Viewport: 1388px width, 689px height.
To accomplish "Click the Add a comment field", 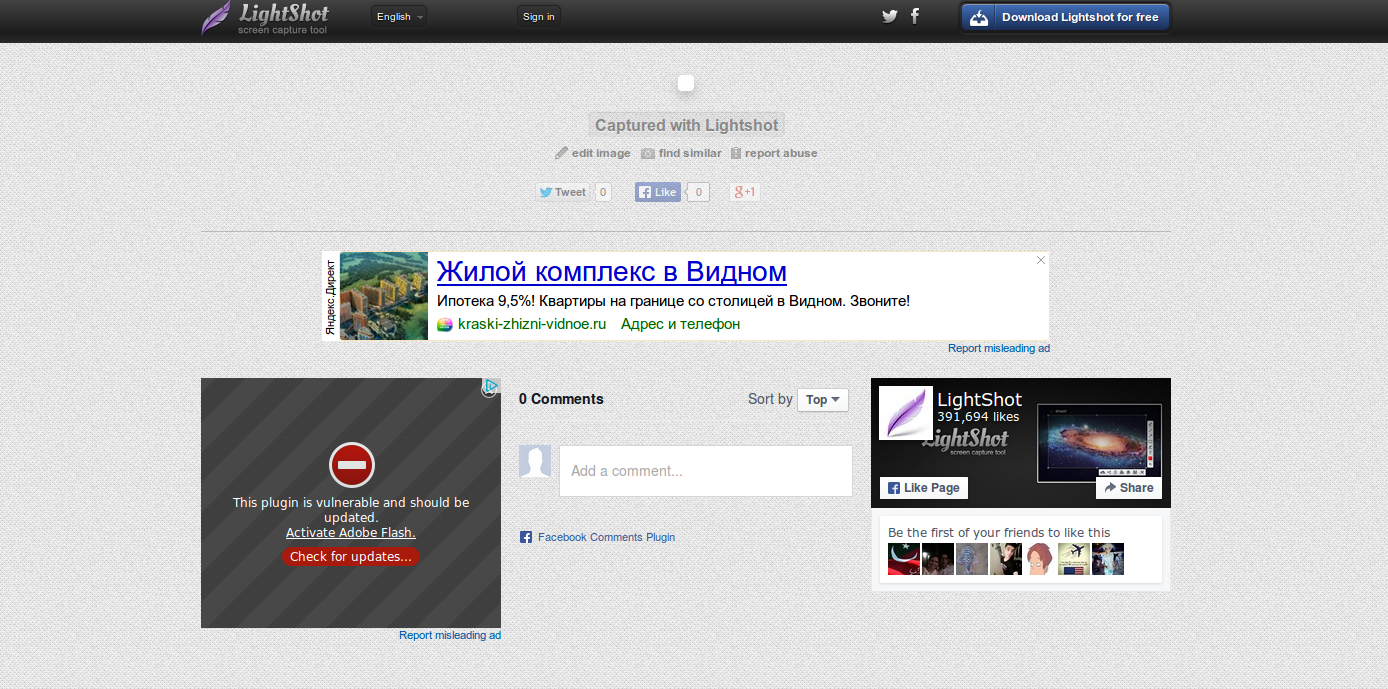I will (706, 471).
